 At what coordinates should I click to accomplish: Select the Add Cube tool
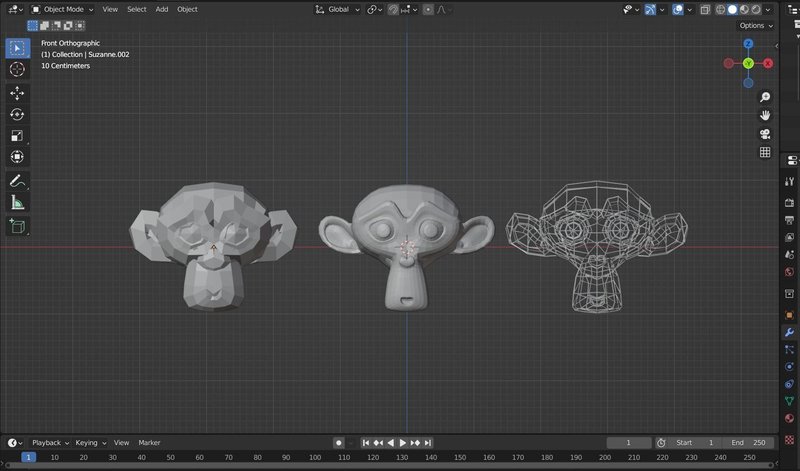[x=17, y=226]
